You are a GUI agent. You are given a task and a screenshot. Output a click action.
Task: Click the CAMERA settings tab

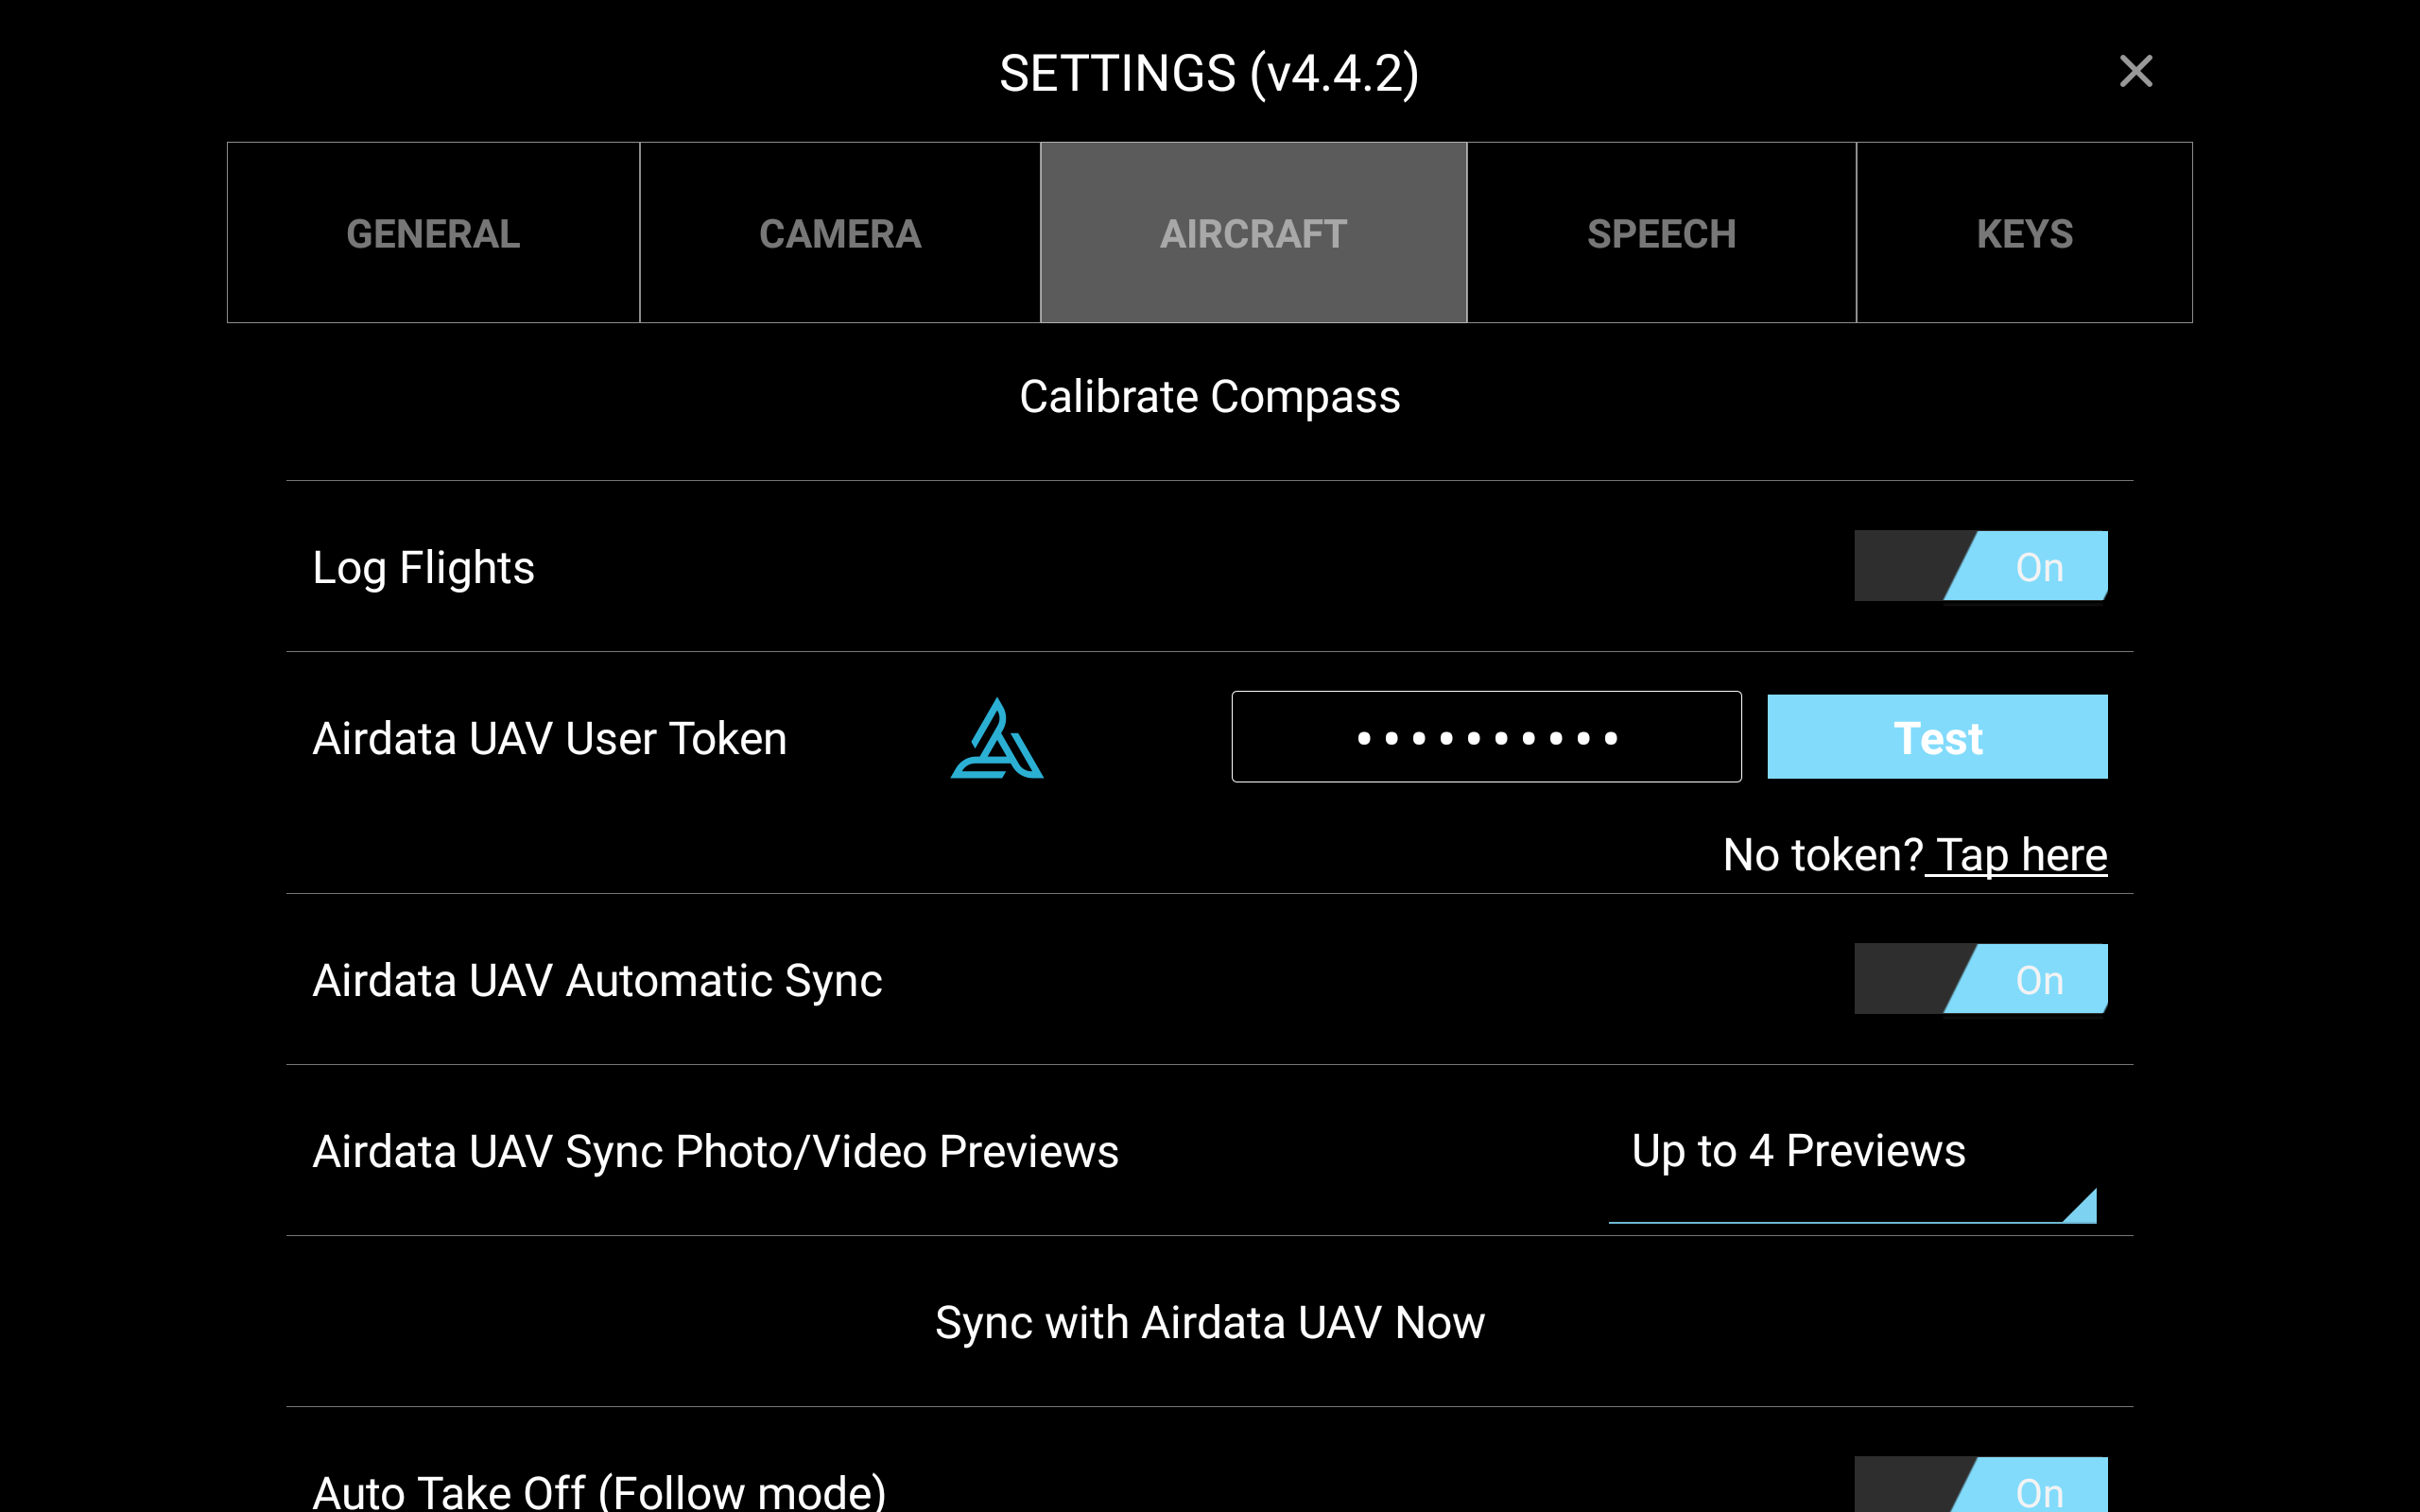(841, 233)
